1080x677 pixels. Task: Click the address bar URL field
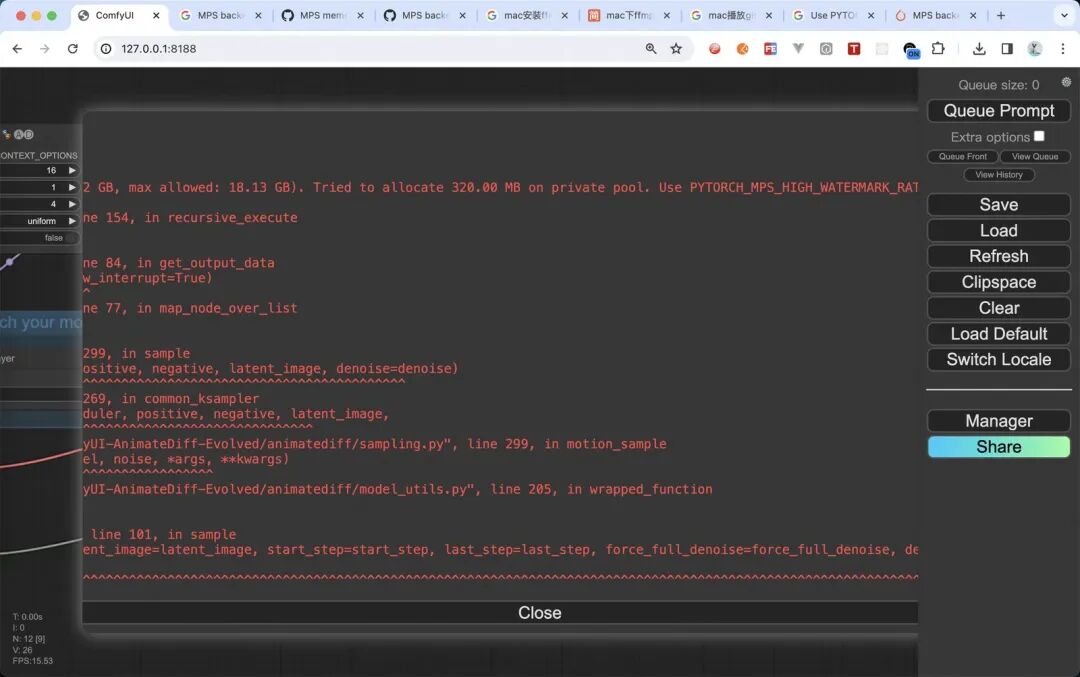[x=372, y=48]
